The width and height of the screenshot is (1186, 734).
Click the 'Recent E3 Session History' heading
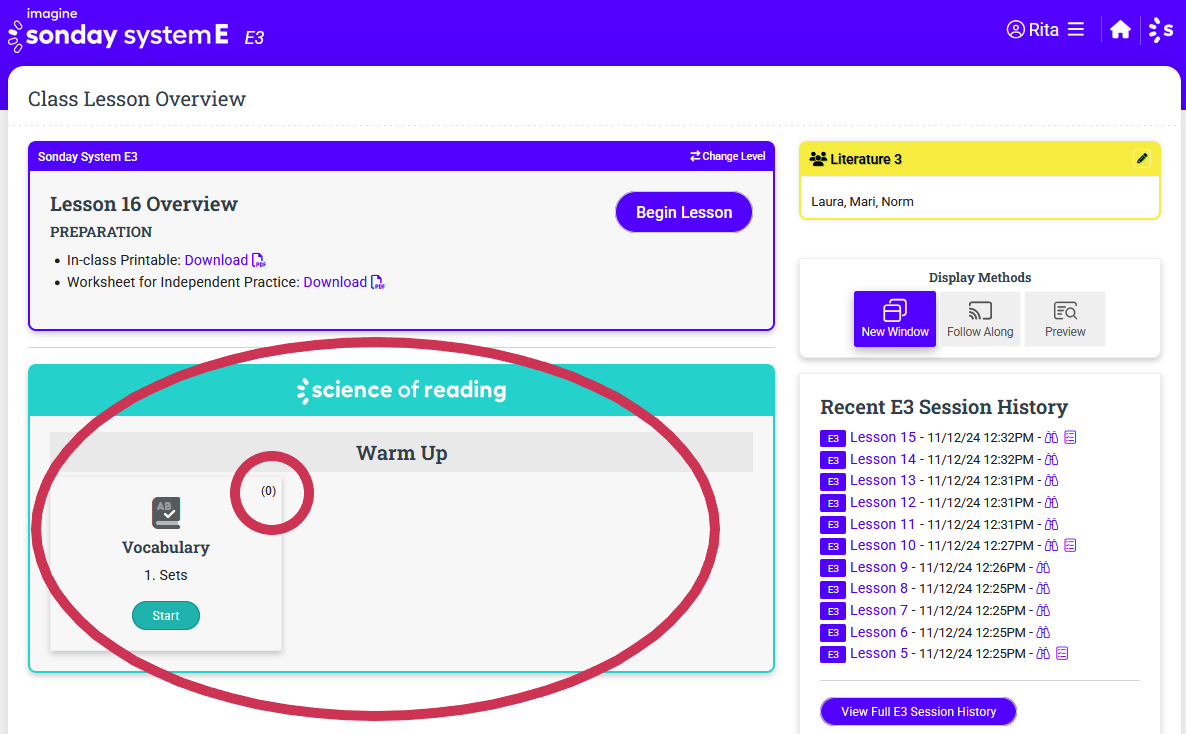(944, 407)
